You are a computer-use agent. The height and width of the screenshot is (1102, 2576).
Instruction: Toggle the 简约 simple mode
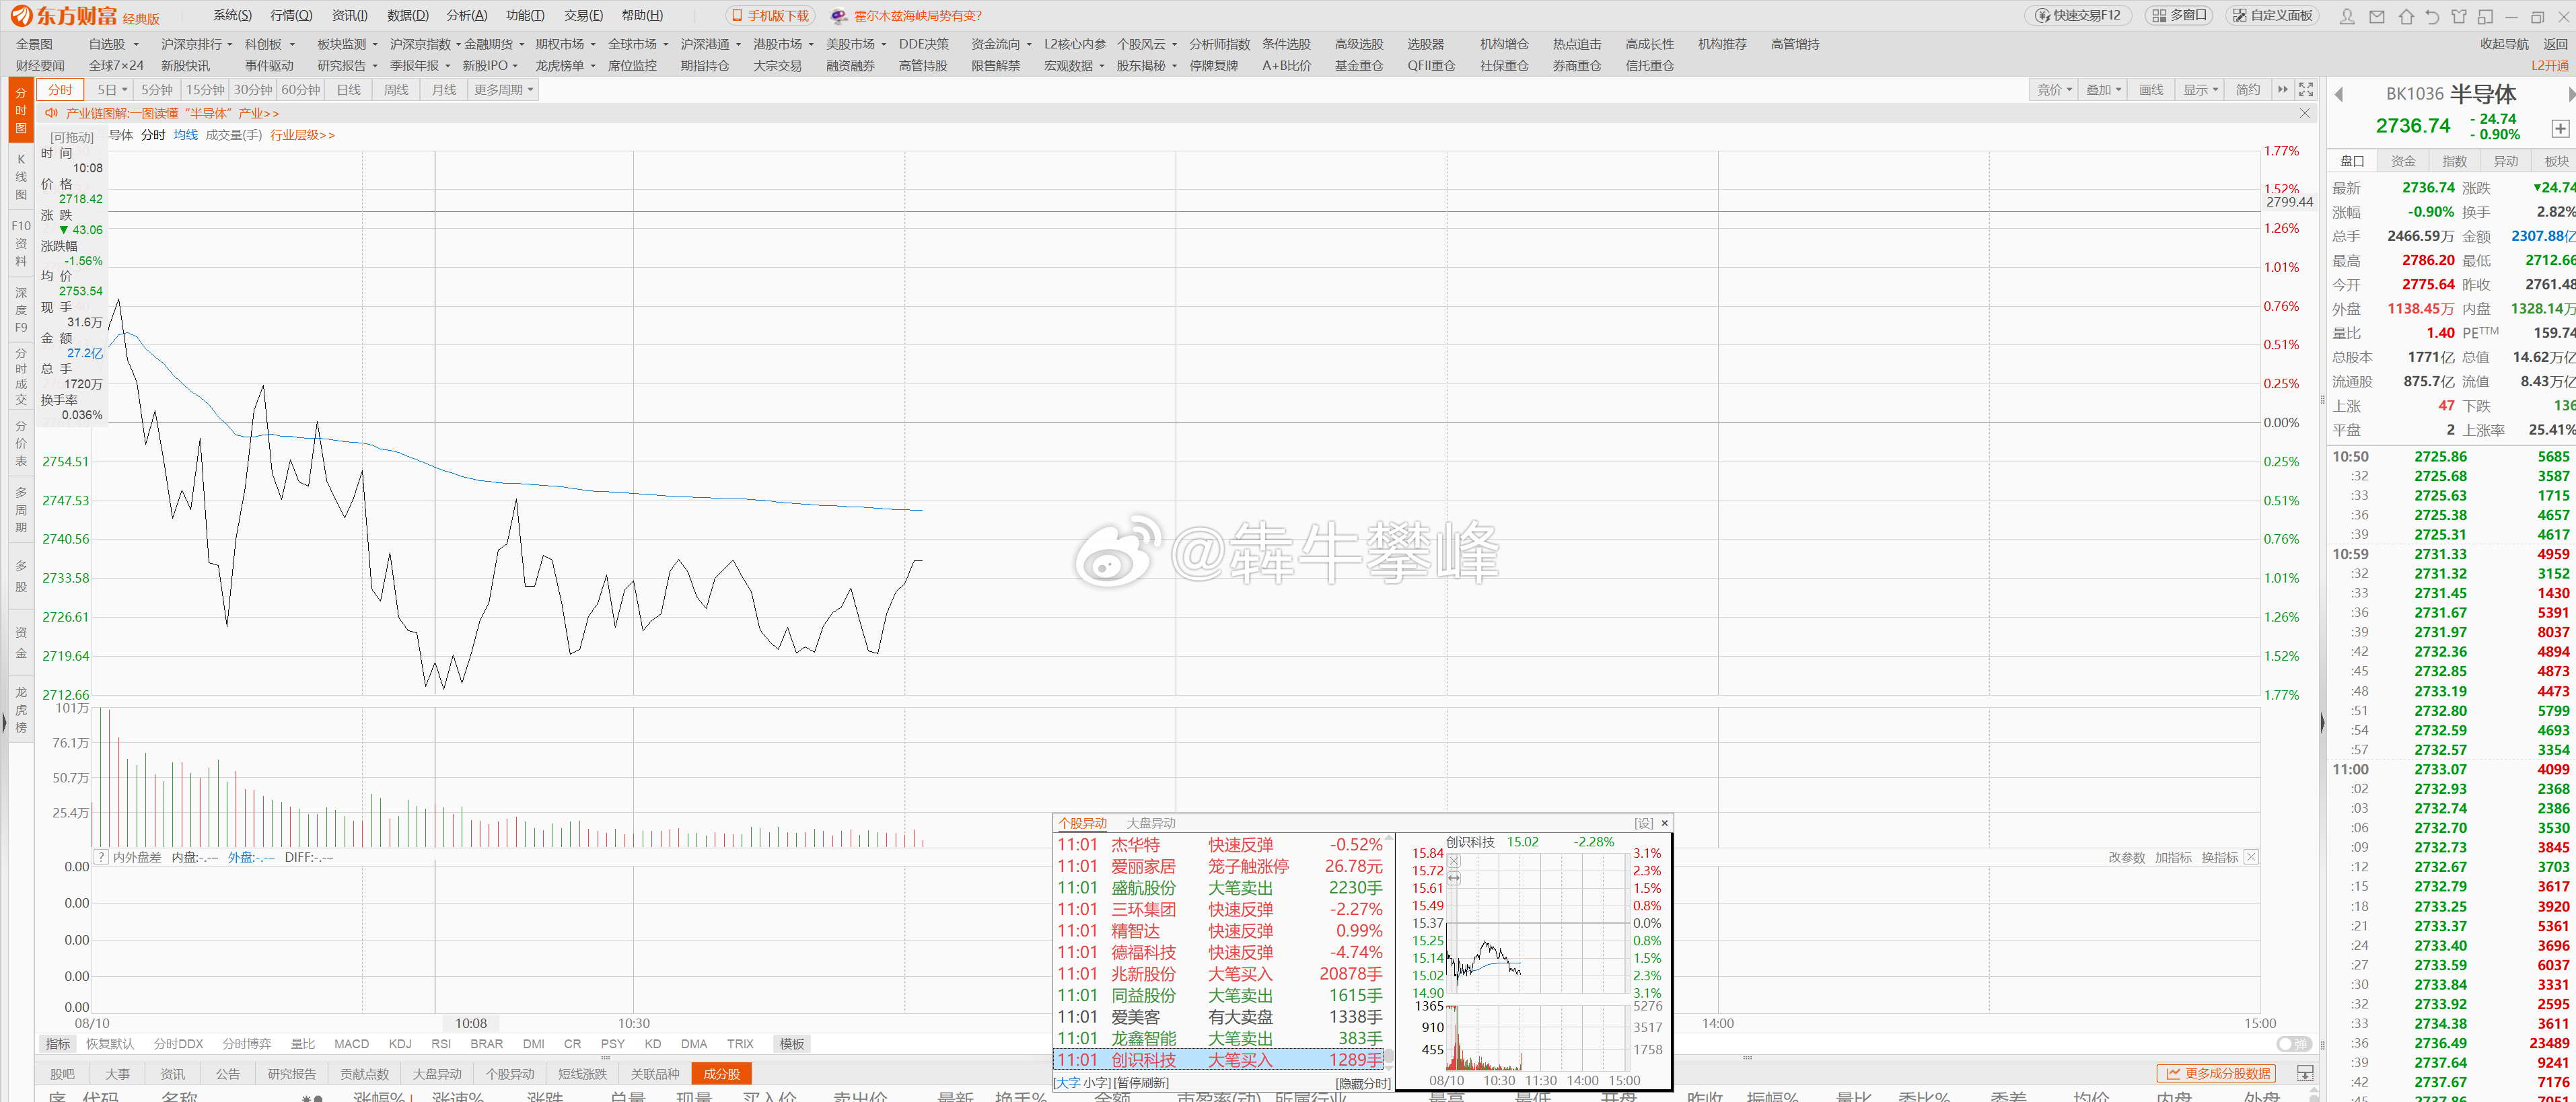(2248, 90)
